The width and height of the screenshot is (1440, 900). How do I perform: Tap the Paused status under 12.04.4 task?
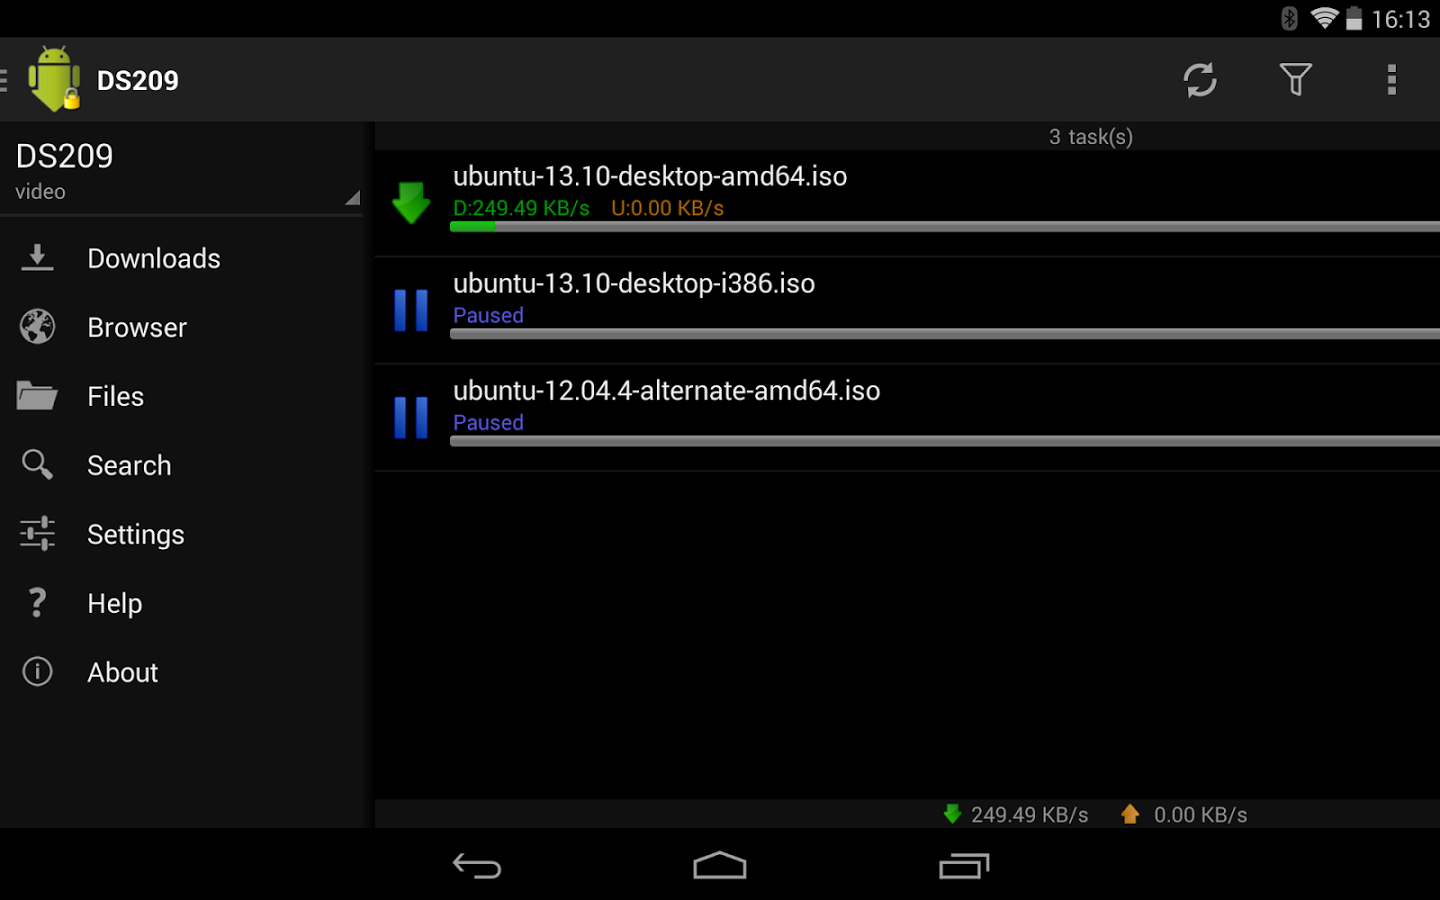pos(488,422)
